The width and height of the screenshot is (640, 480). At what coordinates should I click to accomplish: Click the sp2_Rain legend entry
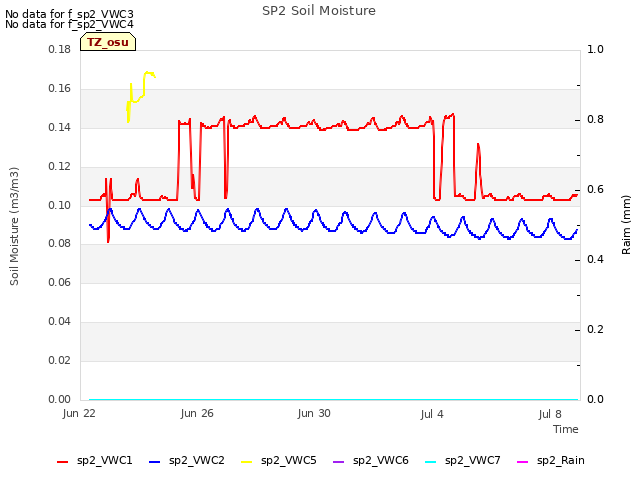coord(551,460)
